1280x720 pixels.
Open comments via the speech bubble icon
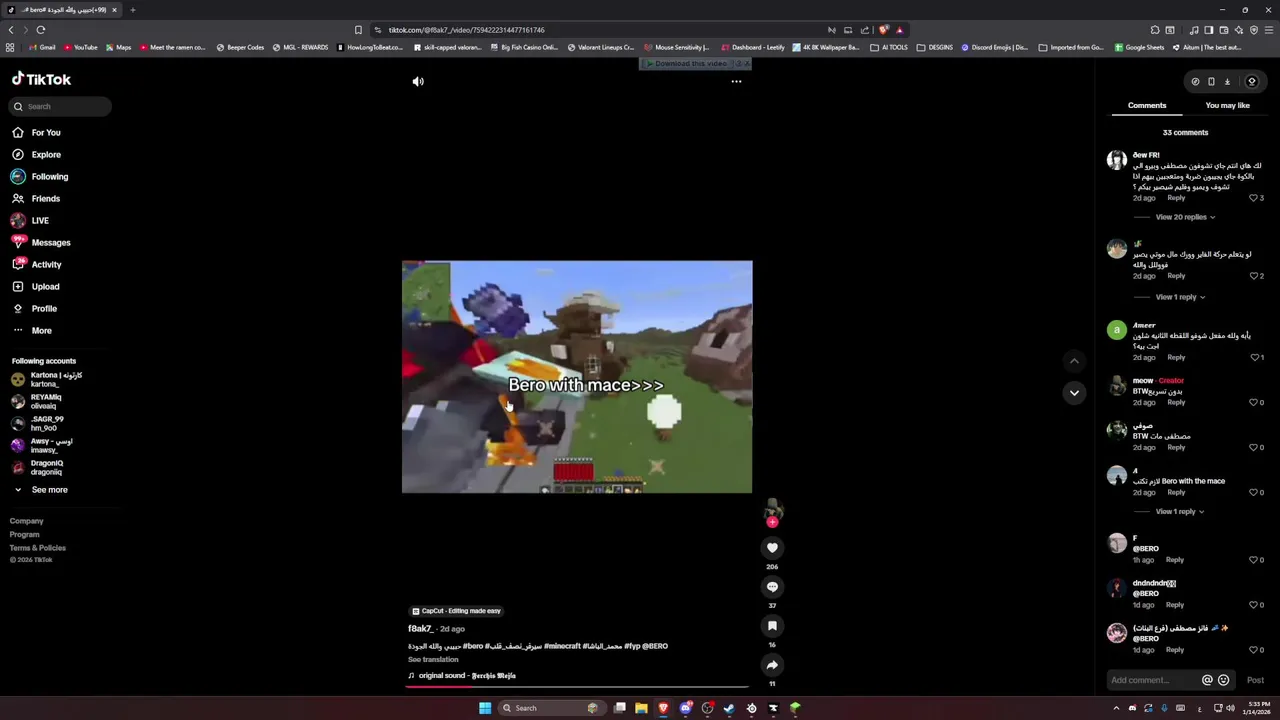click(772, 586)
